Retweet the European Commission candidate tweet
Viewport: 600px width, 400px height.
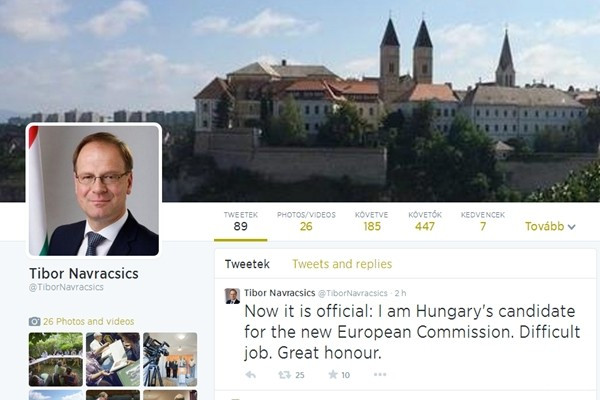(x=284, y=375)
